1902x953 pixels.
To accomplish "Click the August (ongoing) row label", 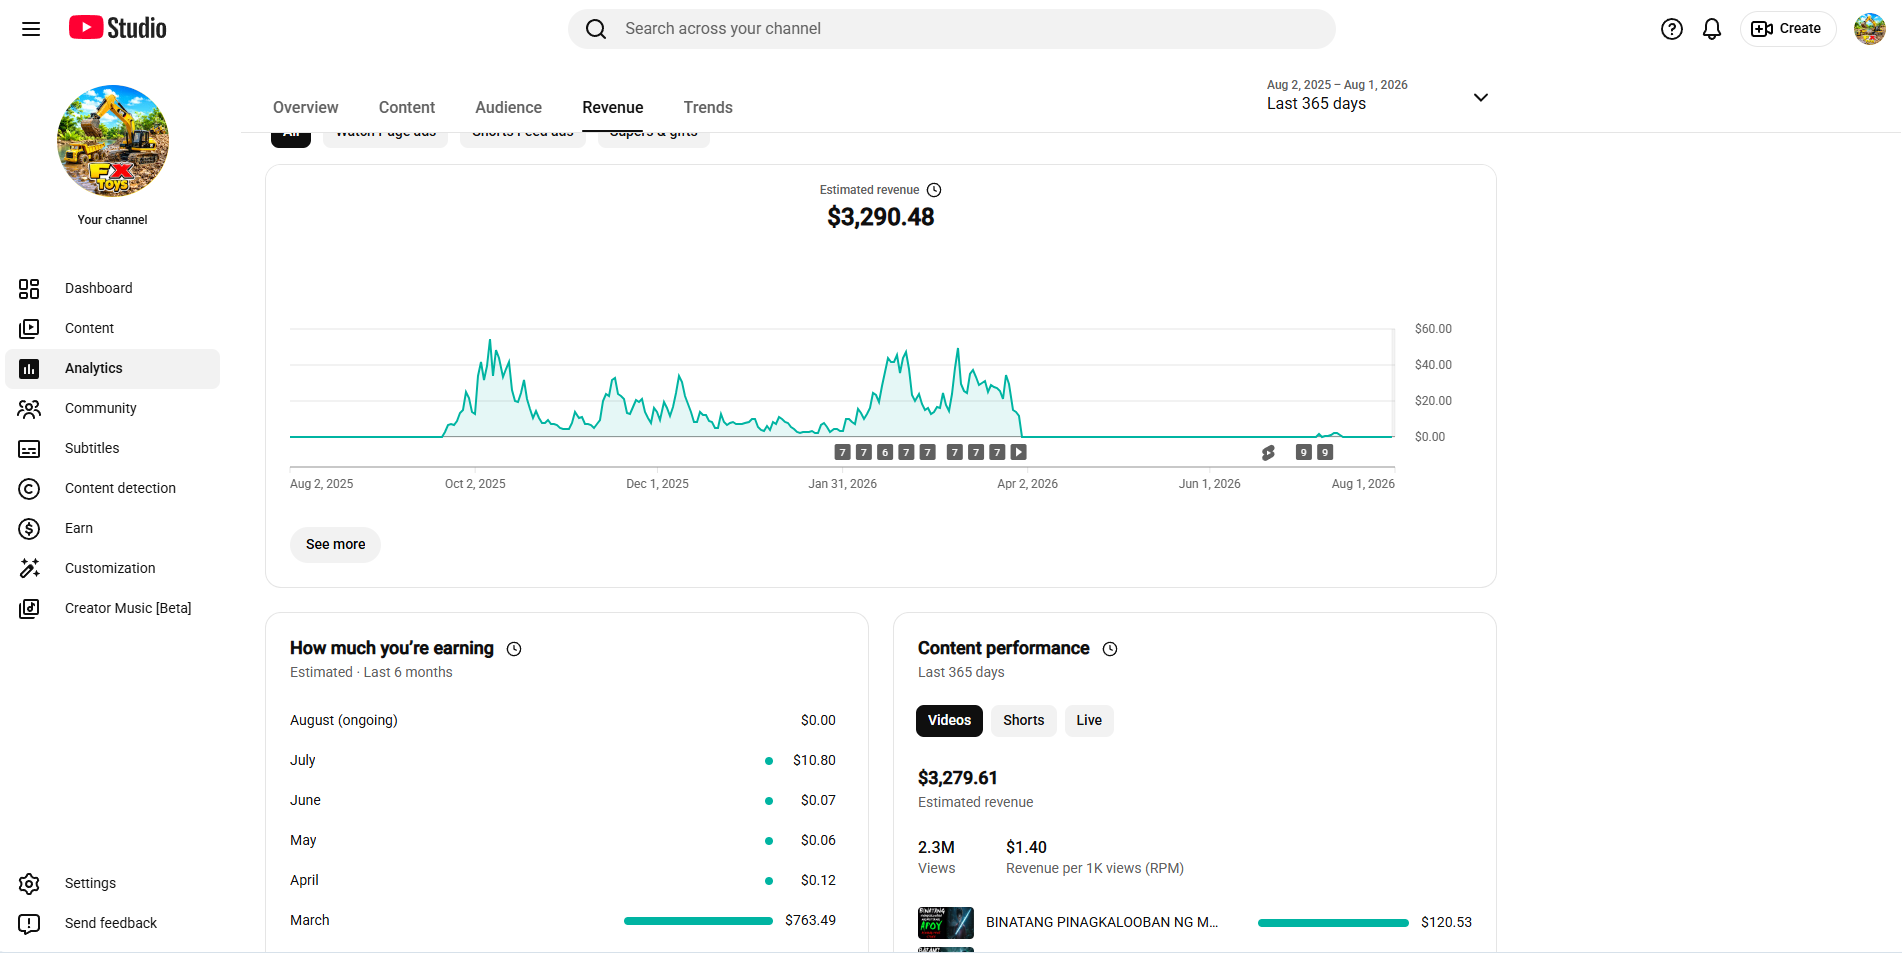I will (344, 720).
